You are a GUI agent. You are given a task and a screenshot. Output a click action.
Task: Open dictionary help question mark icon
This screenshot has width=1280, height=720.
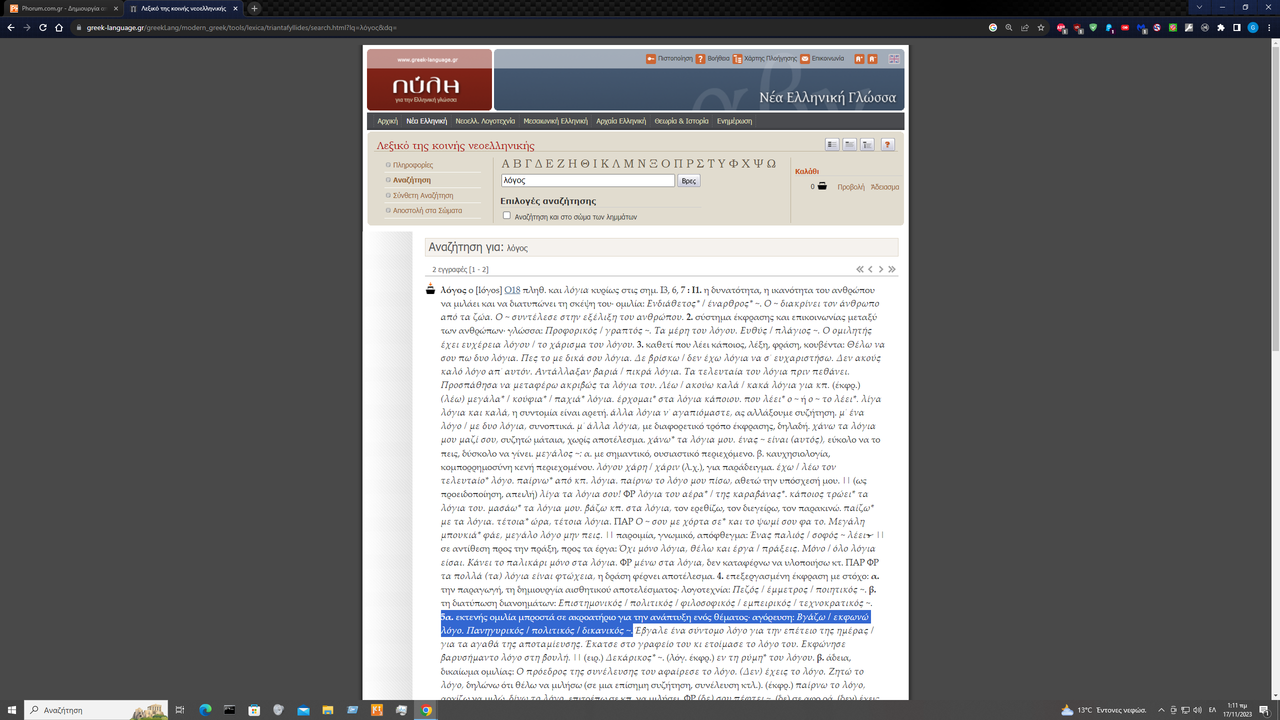point(887,145)
